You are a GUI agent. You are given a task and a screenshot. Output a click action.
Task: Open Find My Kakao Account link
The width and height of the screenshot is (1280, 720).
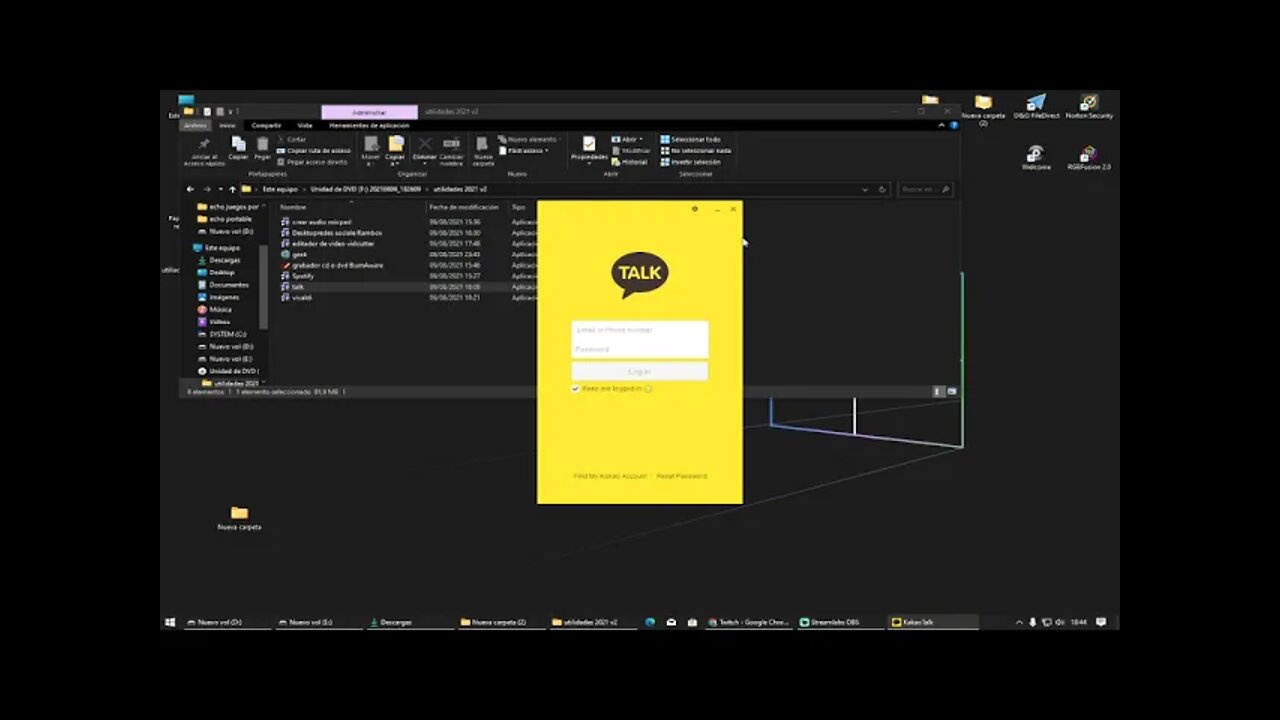610,476
